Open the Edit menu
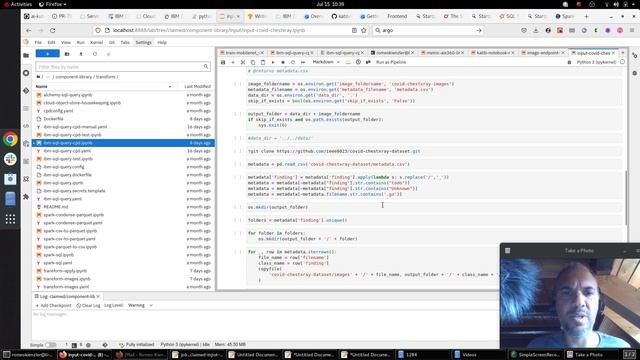This screenshot has width=640, height=360. 51,42
